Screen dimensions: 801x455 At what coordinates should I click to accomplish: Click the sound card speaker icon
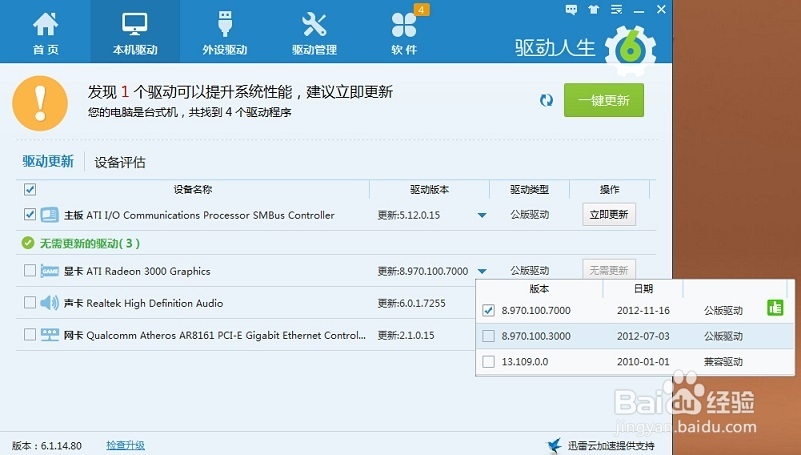50,303
